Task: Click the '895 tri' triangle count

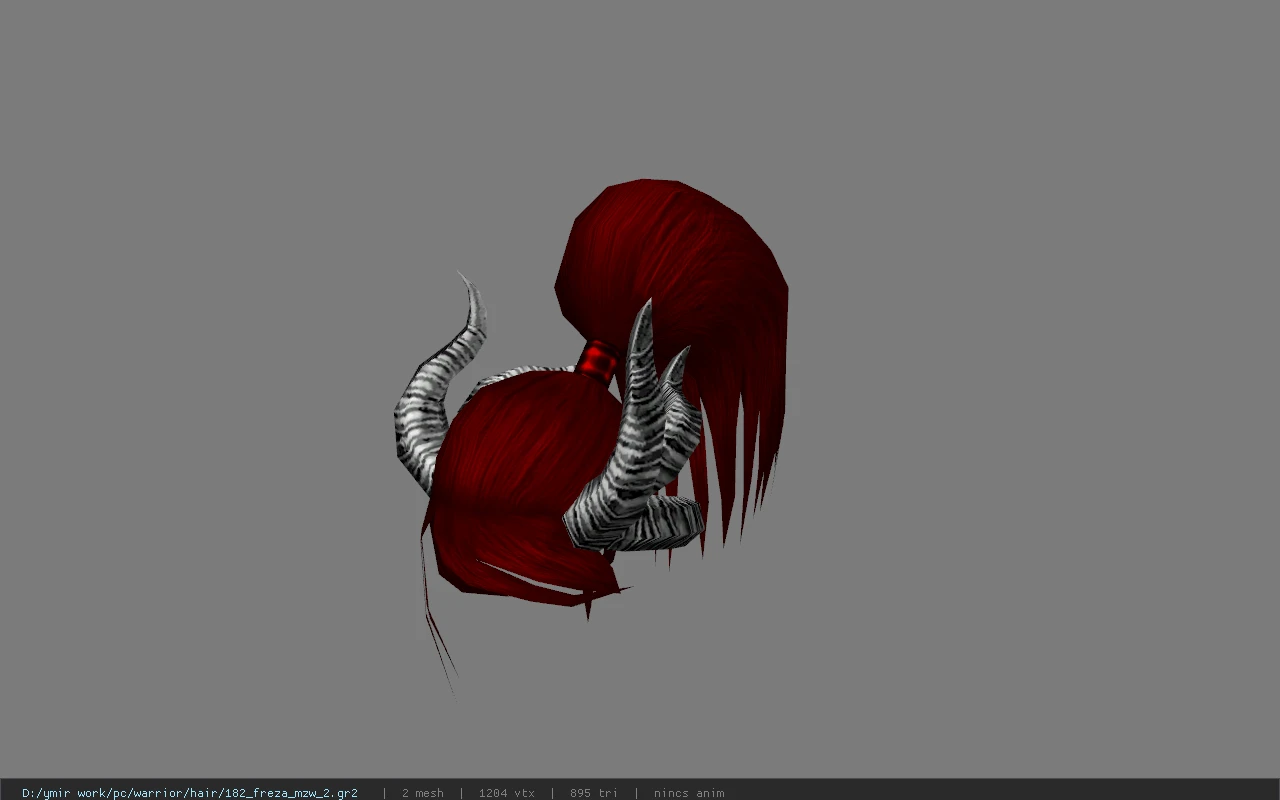Action: tap(593, 793)
